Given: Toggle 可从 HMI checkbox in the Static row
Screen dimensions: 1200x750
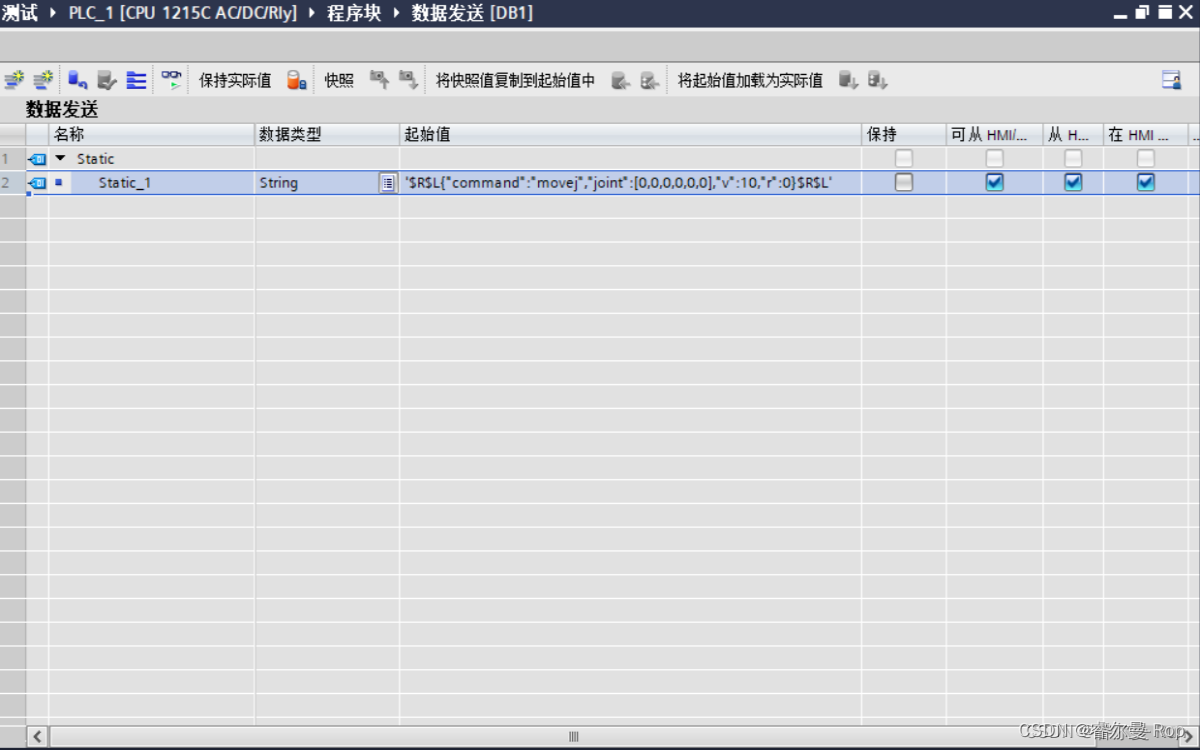Looking at the screenshot, I should coord(994,158).
